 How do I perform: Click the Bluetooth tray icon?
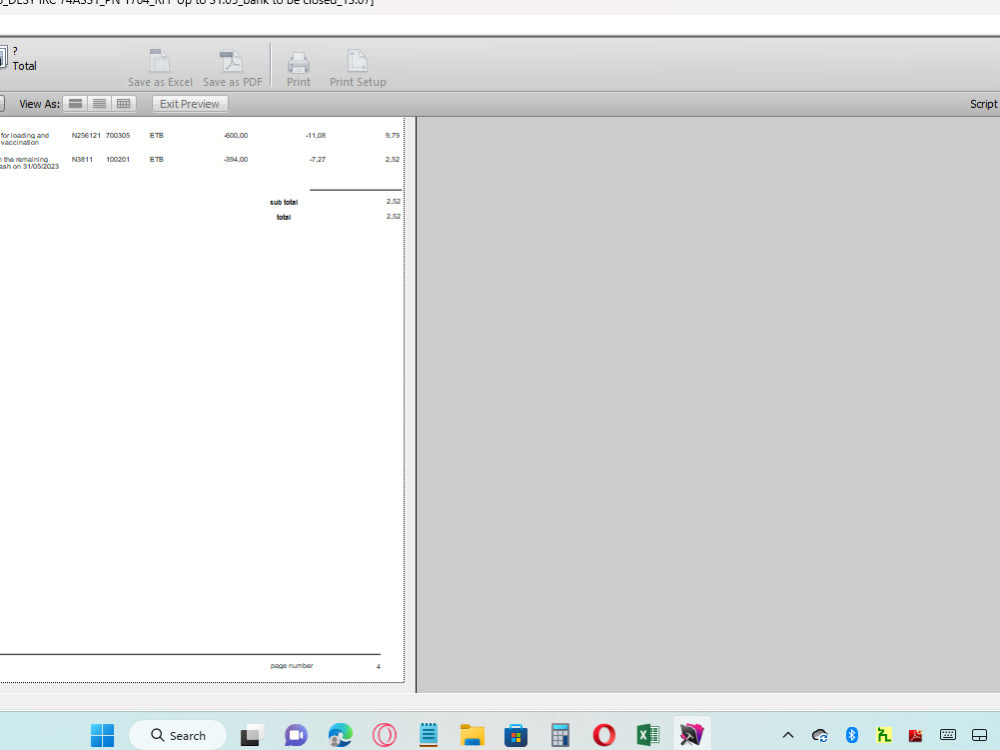pyautogui.click(x=851, y=735)
